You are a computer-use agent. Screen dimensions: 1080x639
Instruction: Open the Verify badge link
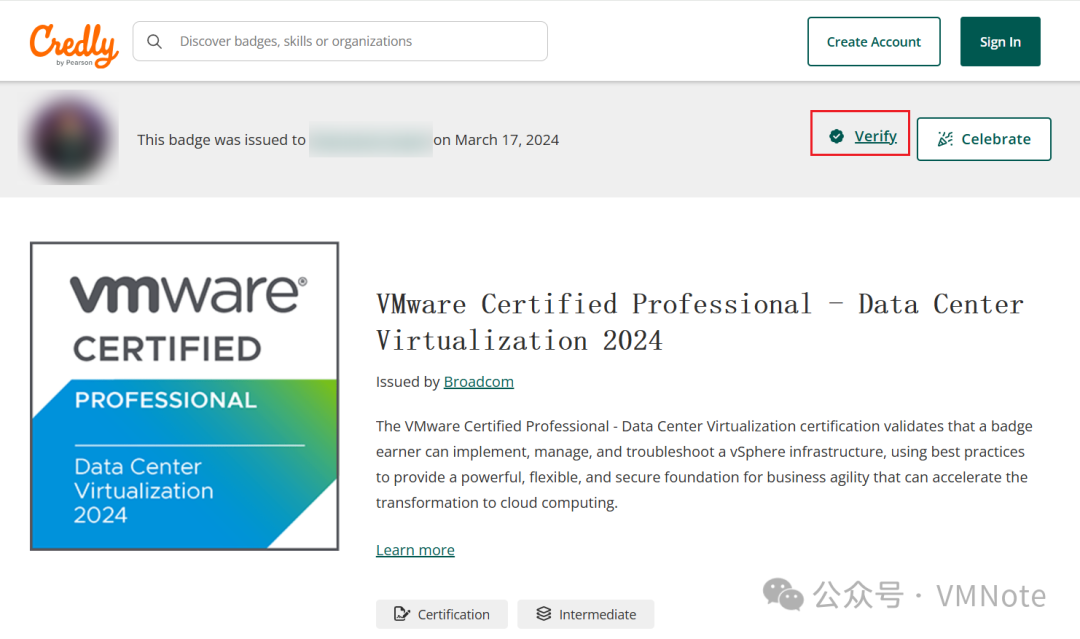[x=875, y=136]
